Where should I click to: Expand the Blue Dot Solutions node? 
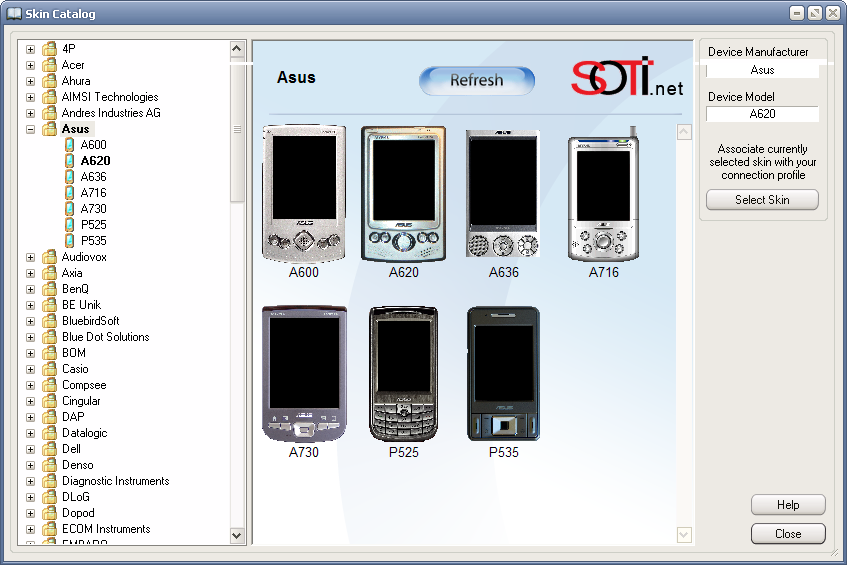[x=30, y=337]
